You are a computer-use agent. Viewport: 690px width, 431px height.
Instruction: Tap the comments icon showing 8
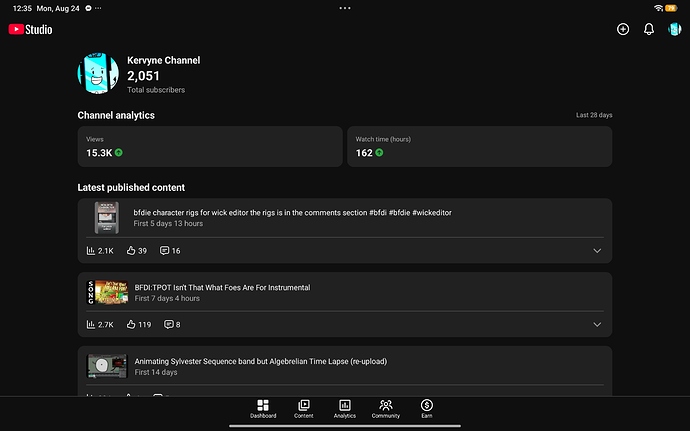pyautogui.click(x=169, y=324)
